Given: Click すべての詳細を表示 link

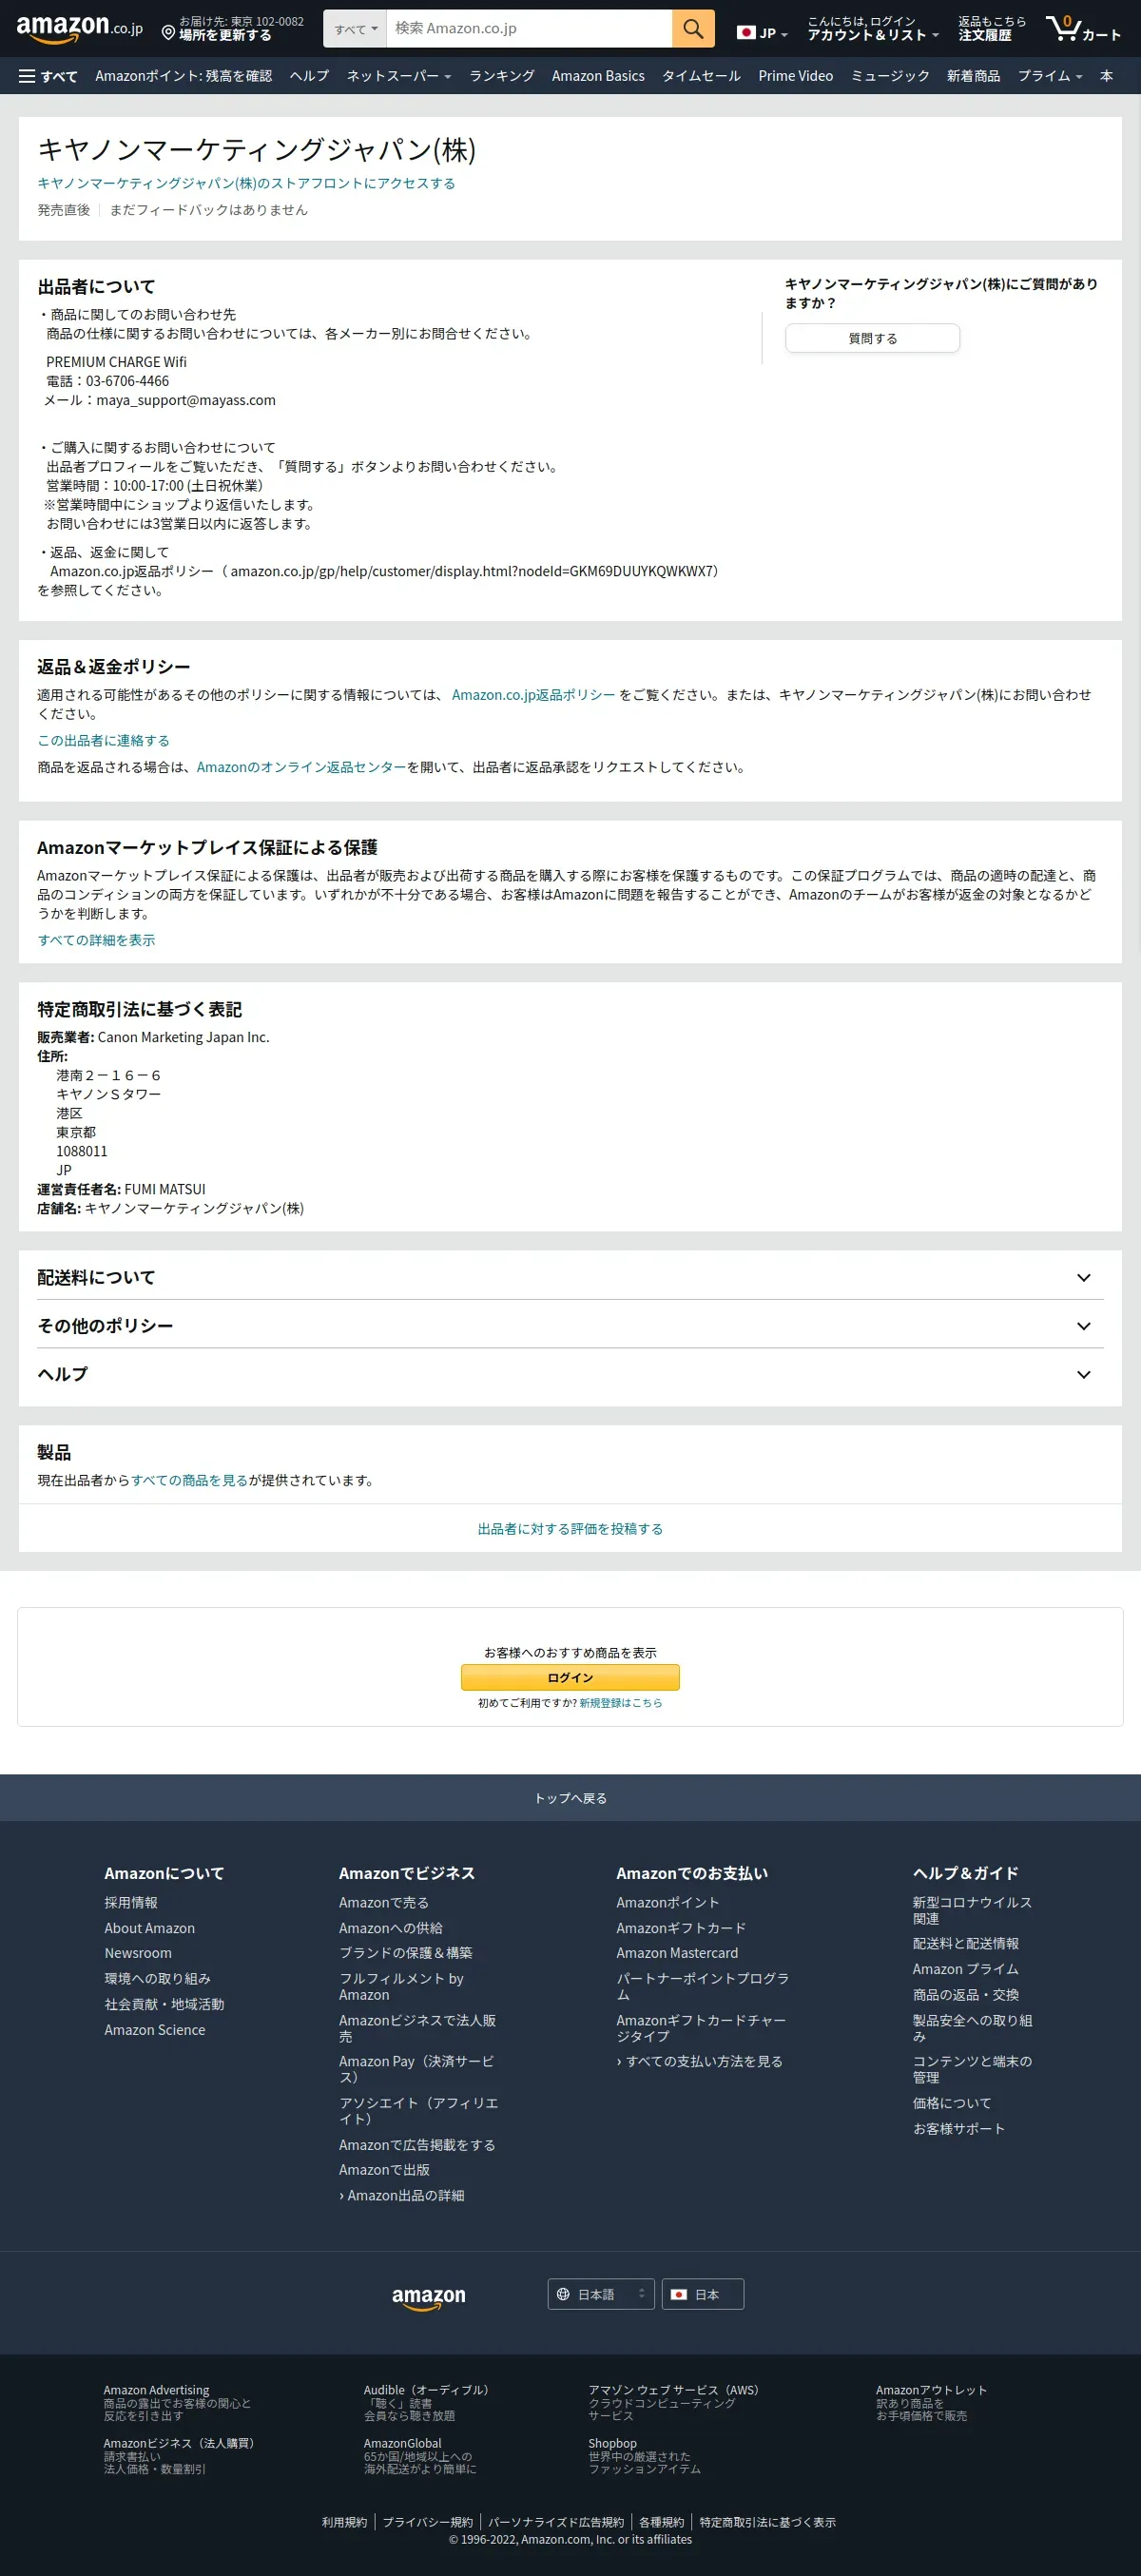Looking at the screenshot, I should 96,940.
